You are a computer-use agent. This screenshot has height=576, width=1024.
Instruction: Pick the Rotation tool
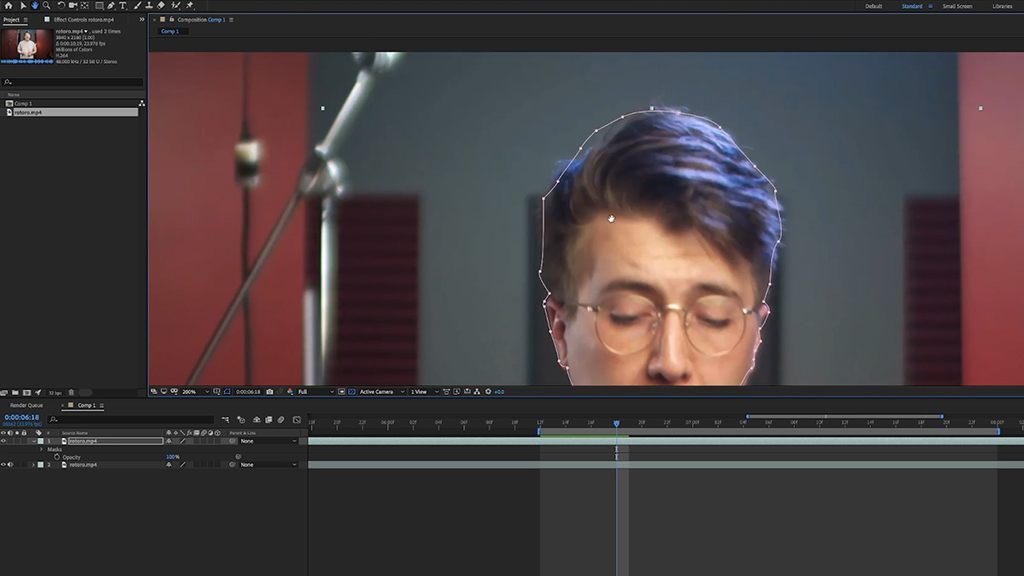coord(61,5)
